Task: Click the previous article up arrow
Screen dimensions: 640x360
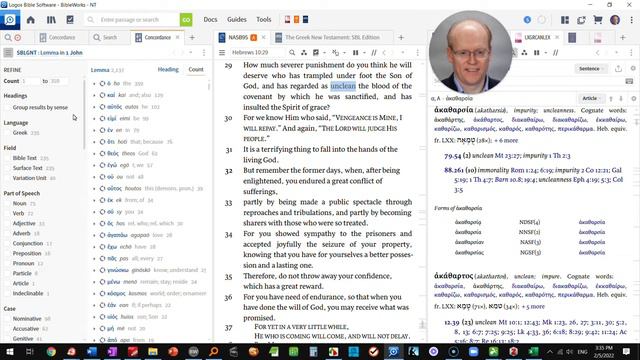Action: 611,98
